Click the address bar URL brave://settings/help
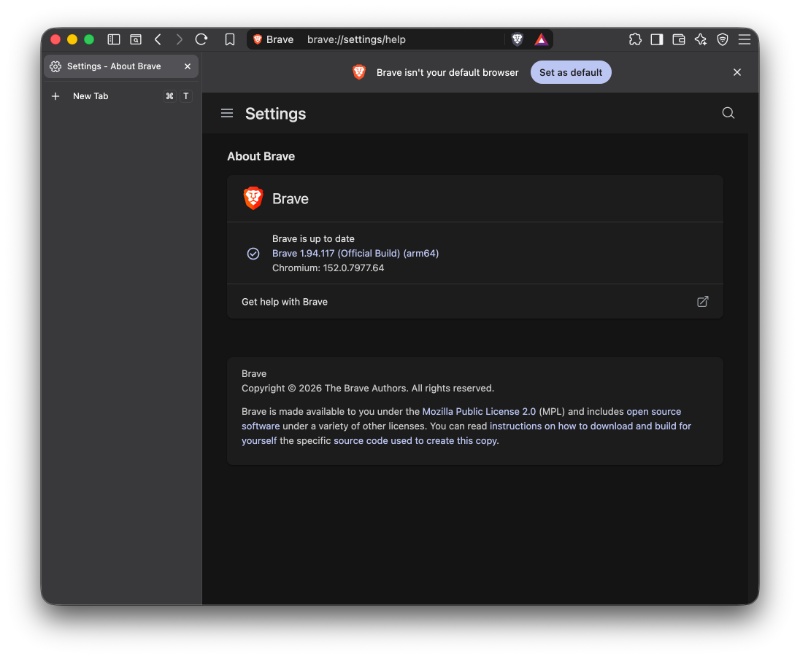Viewport: 800px width, 659px height. coord(356,39)
